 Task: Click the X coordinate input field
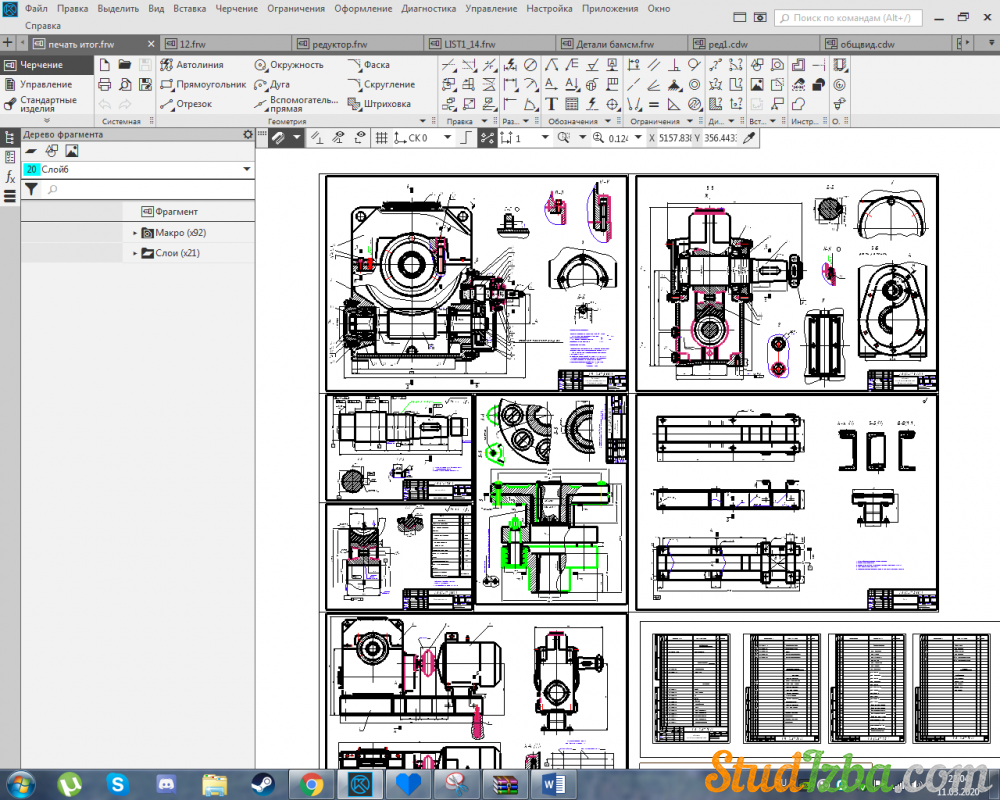click(675, 138)
